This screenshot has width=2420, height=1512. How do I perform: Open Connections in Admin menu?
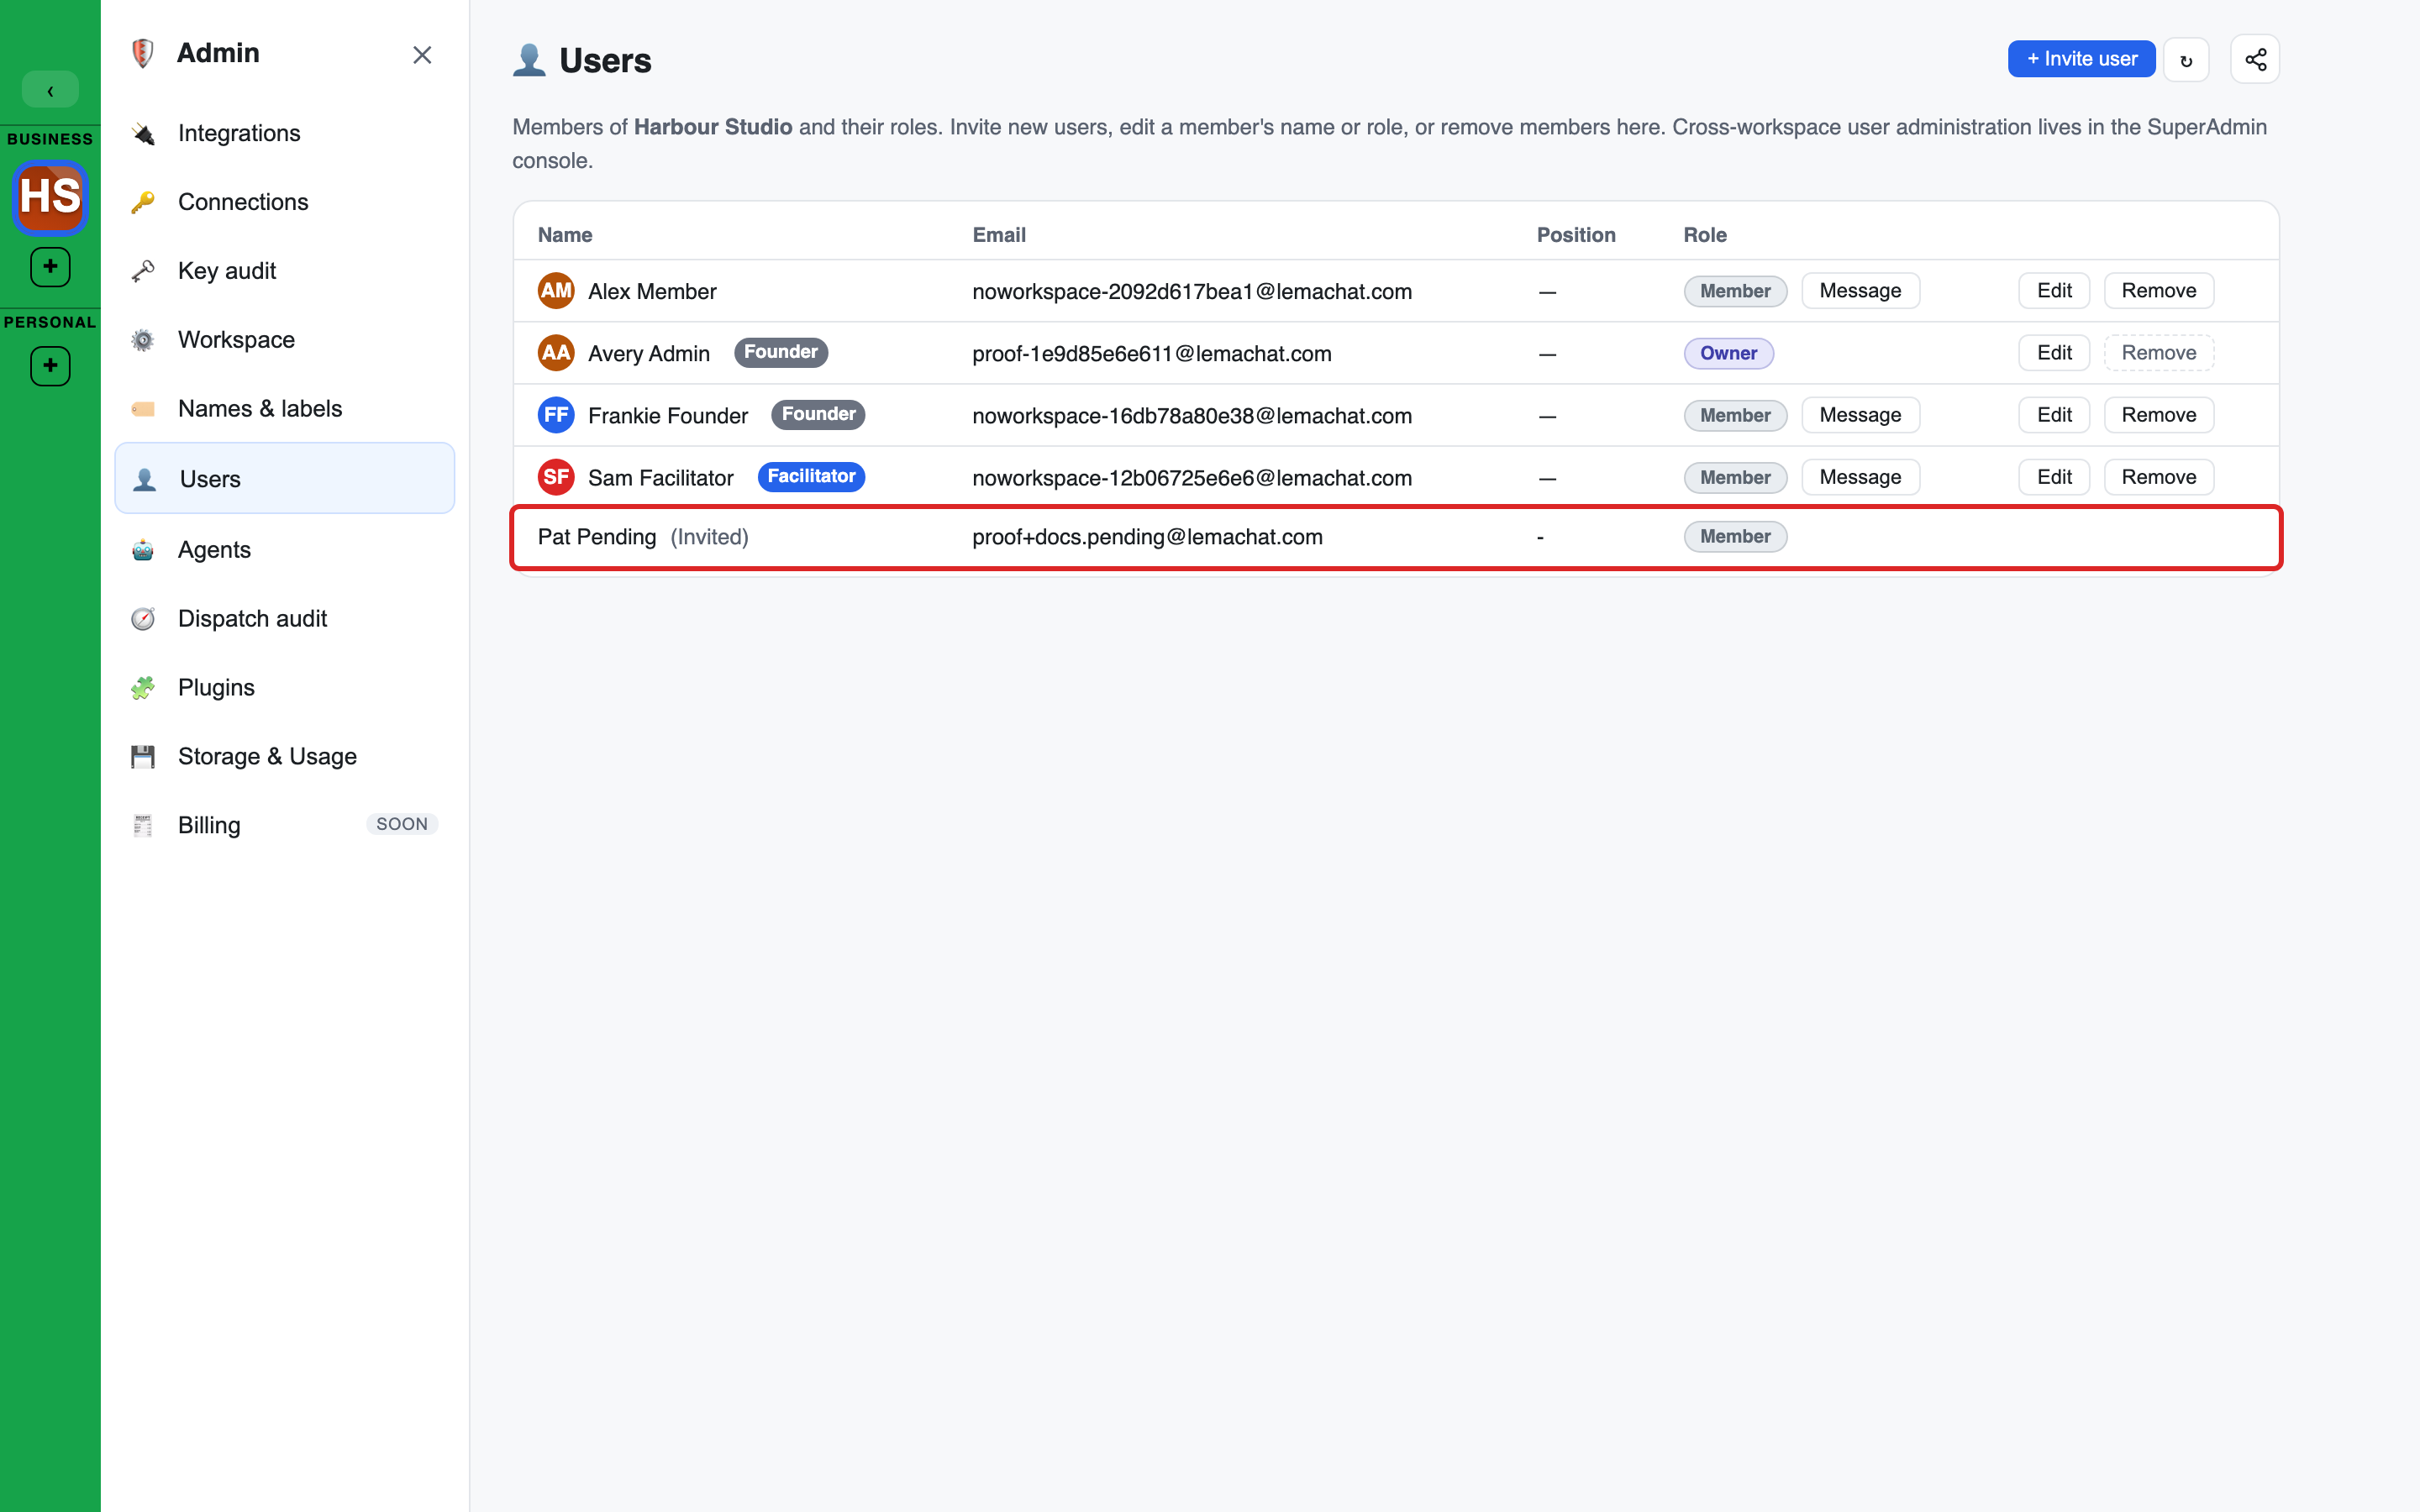point(285,202)
